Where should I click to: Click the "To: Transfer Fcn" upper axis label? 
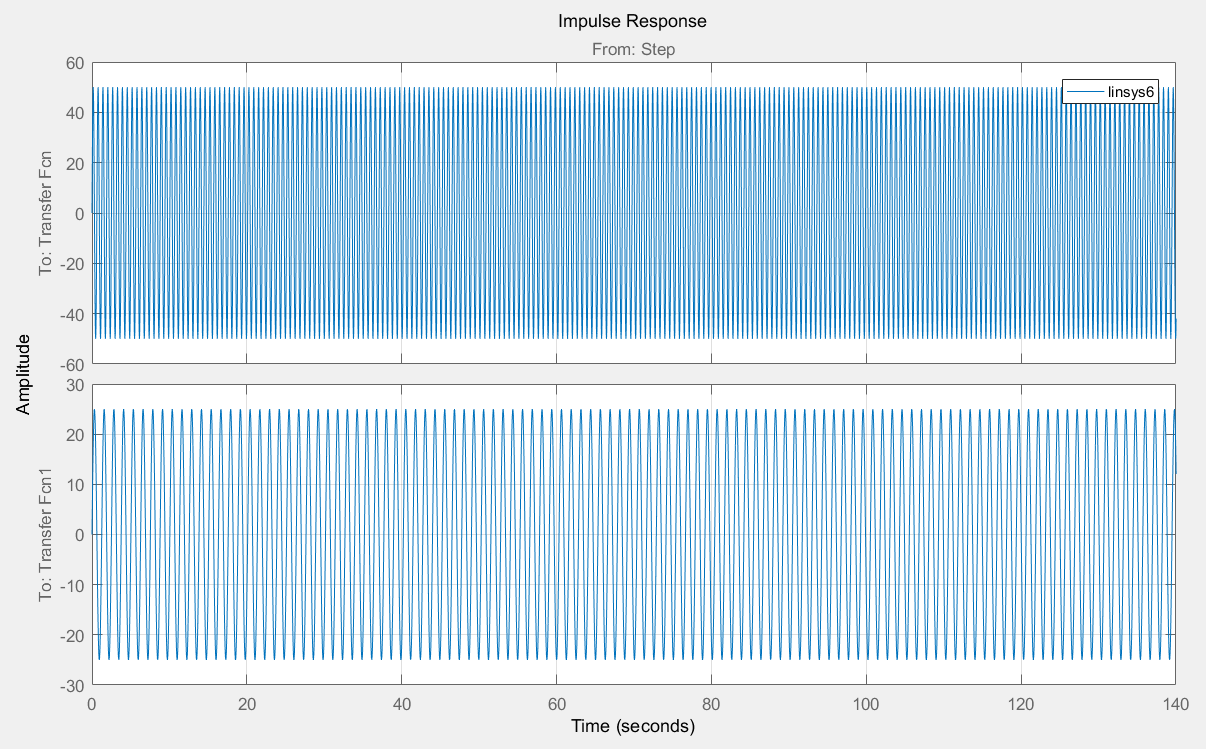pyautogui.click(x=45, y=213)
